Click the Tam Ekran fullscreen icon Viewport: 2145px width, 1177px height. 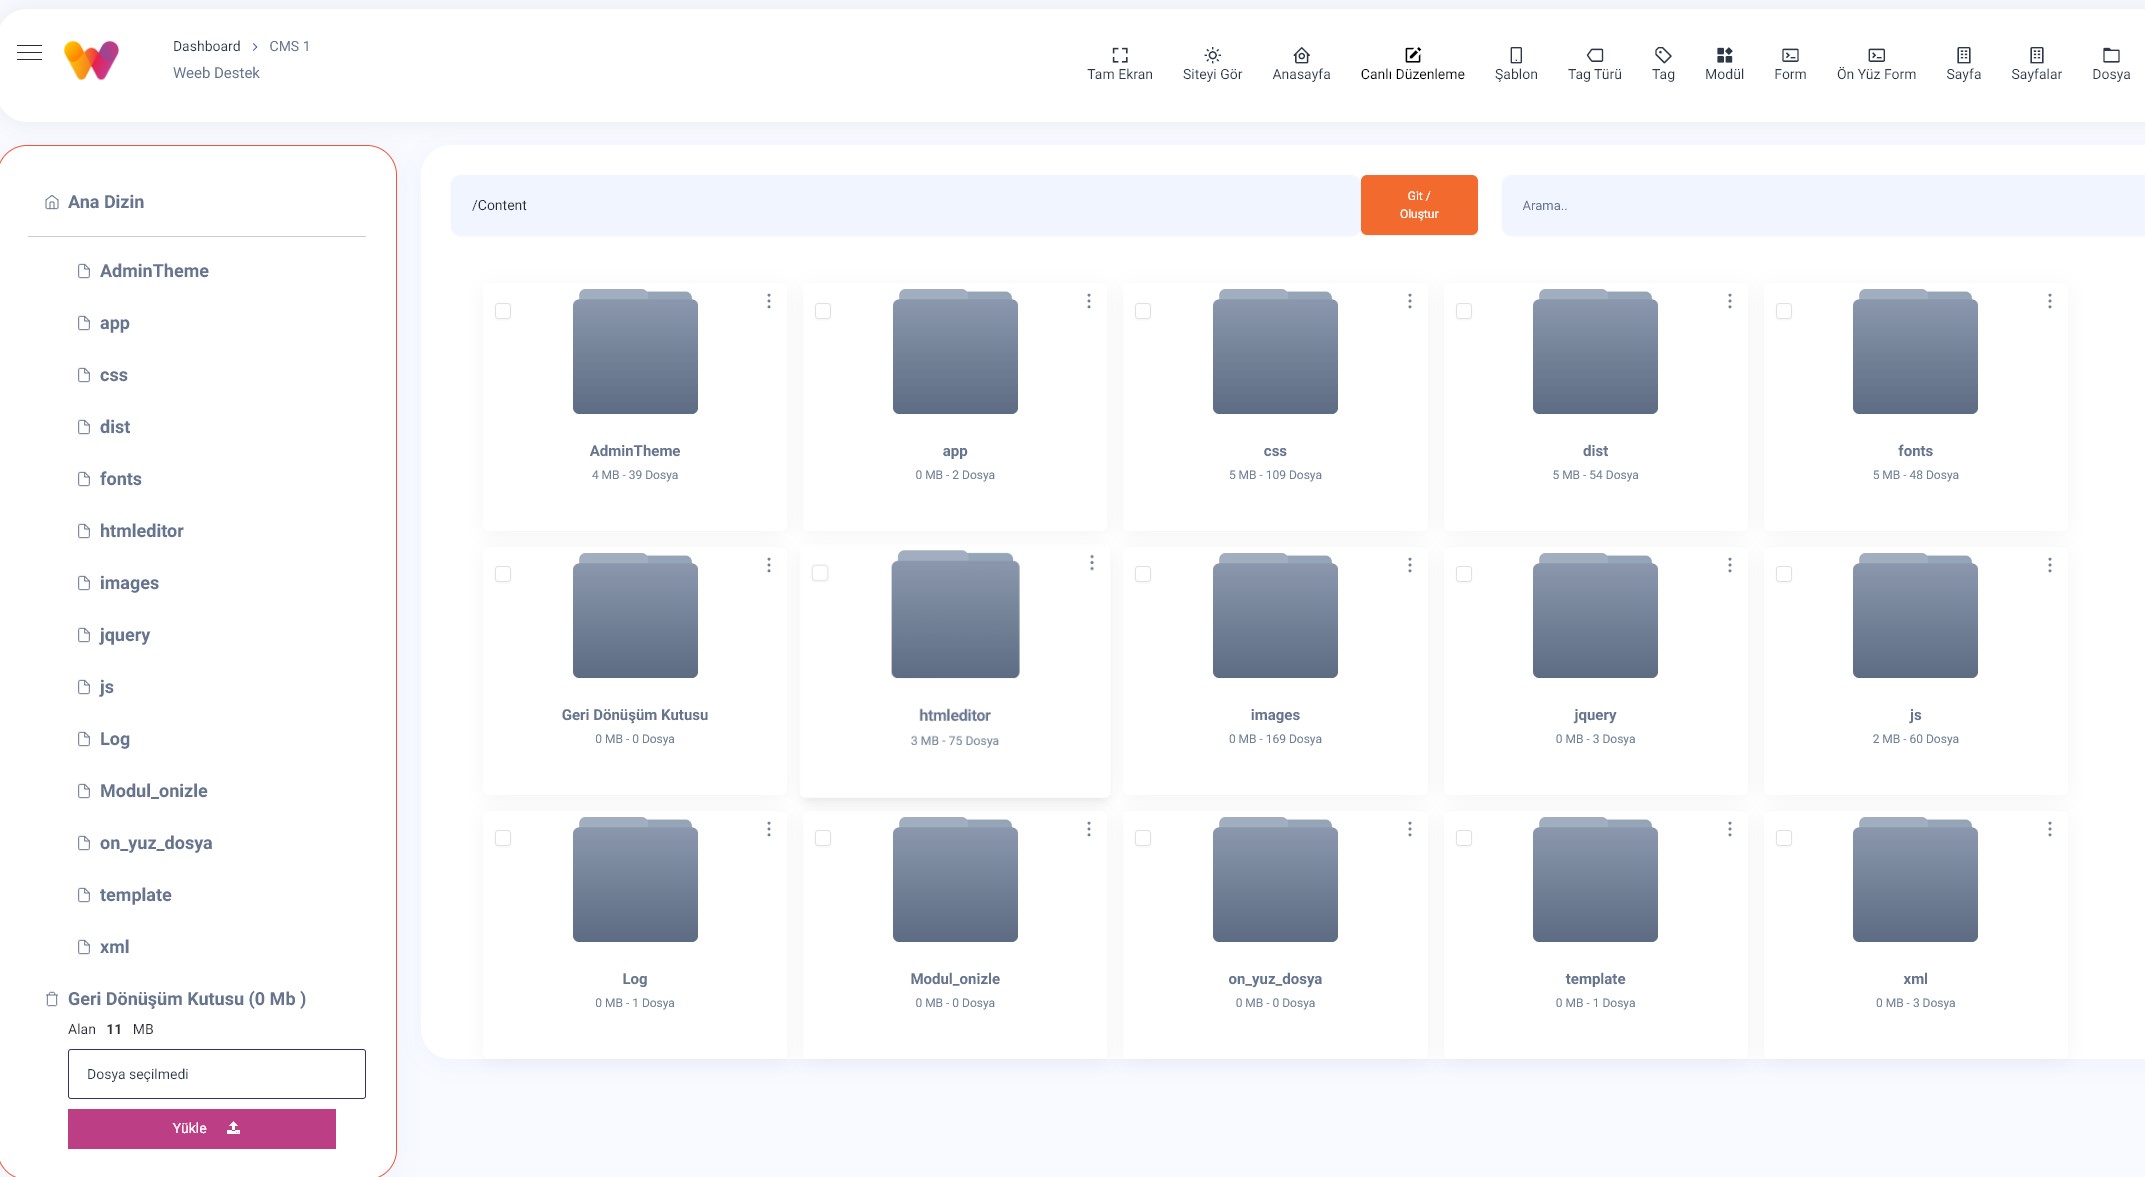click(x=1120, y=55)
